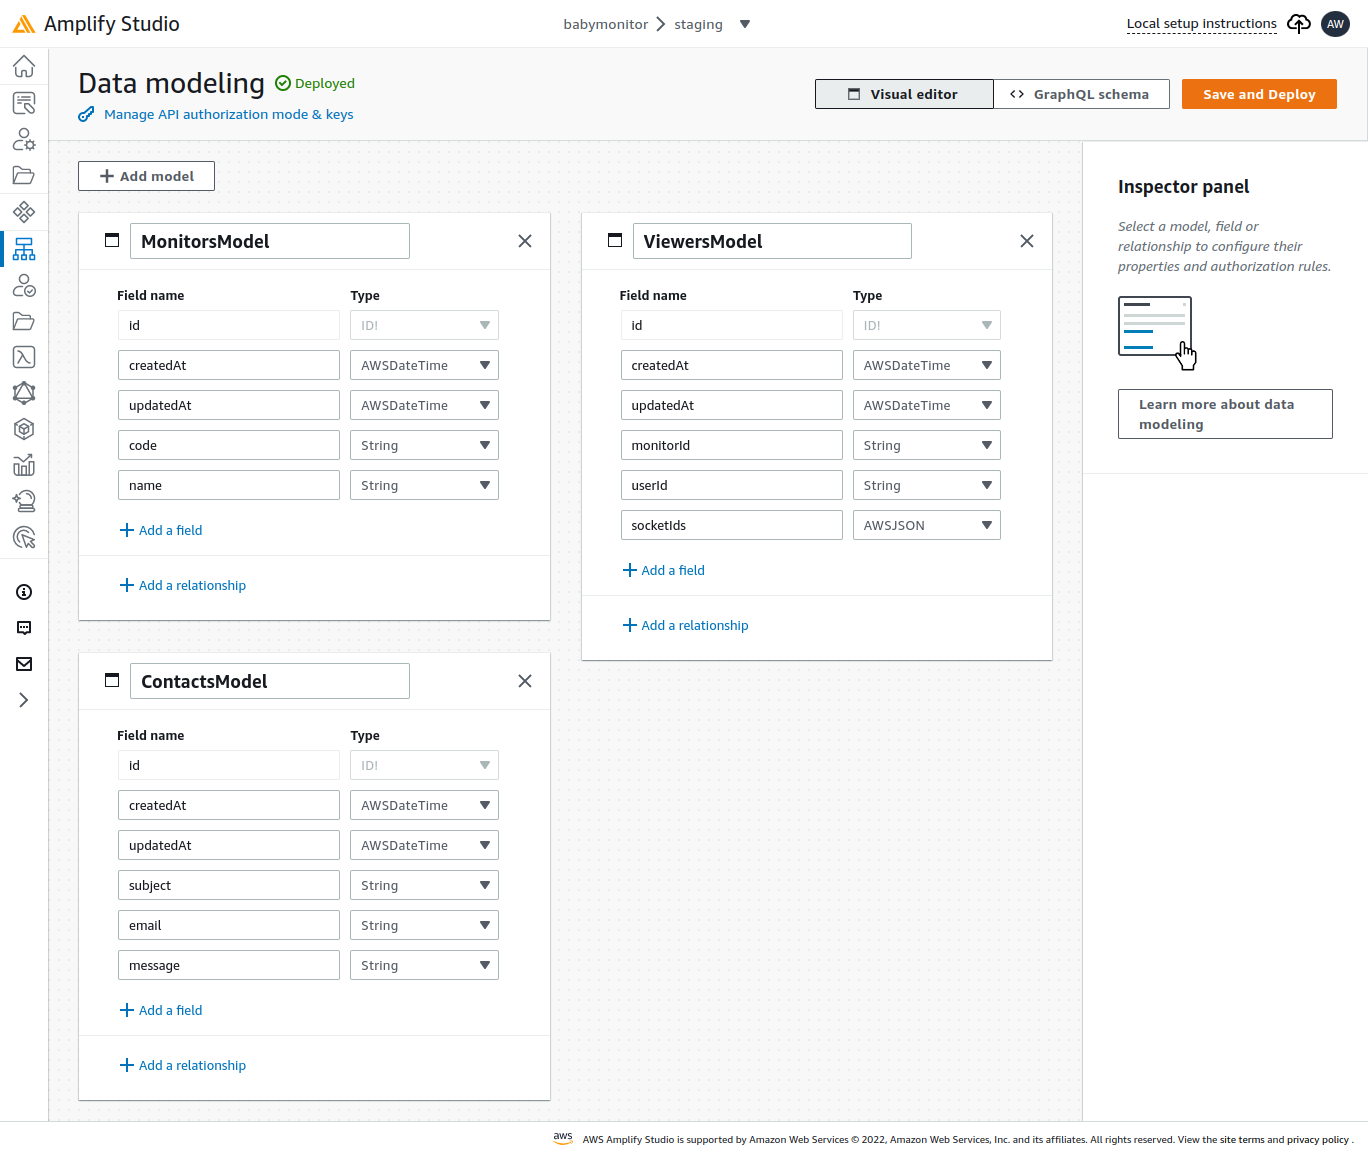Select the Visual editor tab

[904, 93]
